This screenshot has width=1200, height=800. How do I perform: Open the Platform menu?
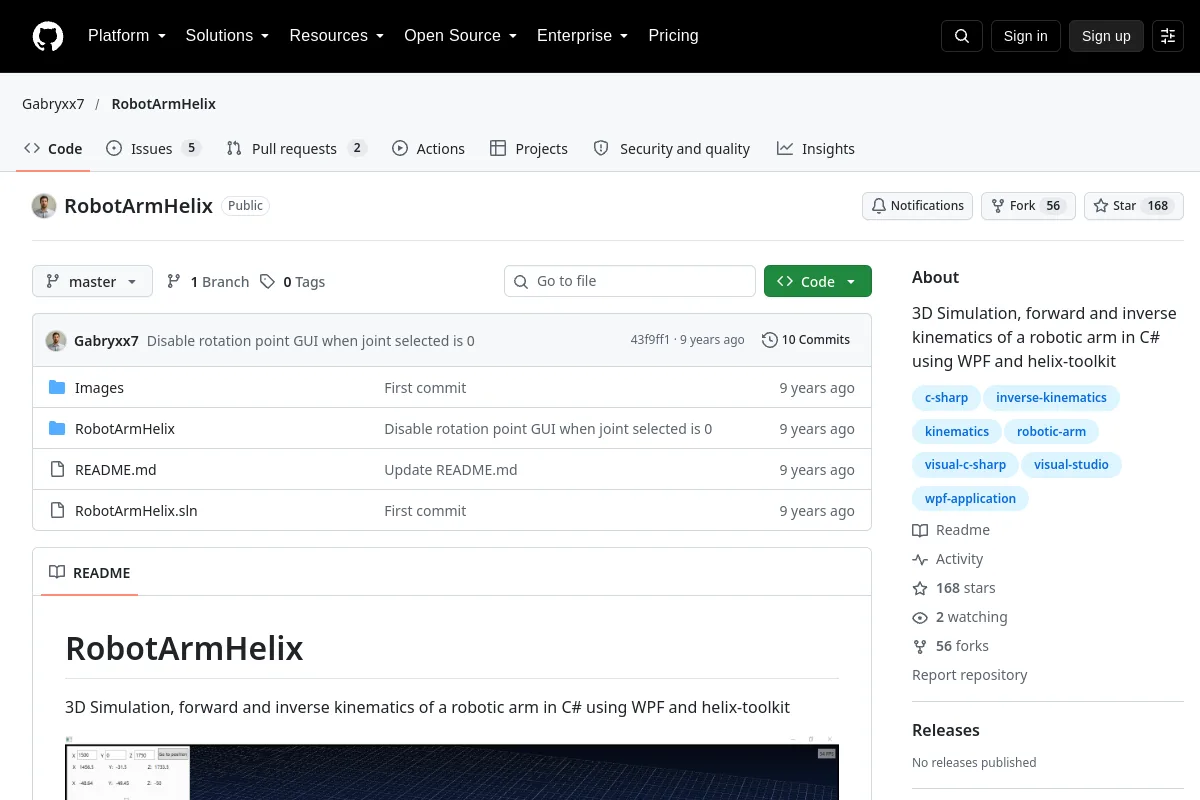[127, 36]
